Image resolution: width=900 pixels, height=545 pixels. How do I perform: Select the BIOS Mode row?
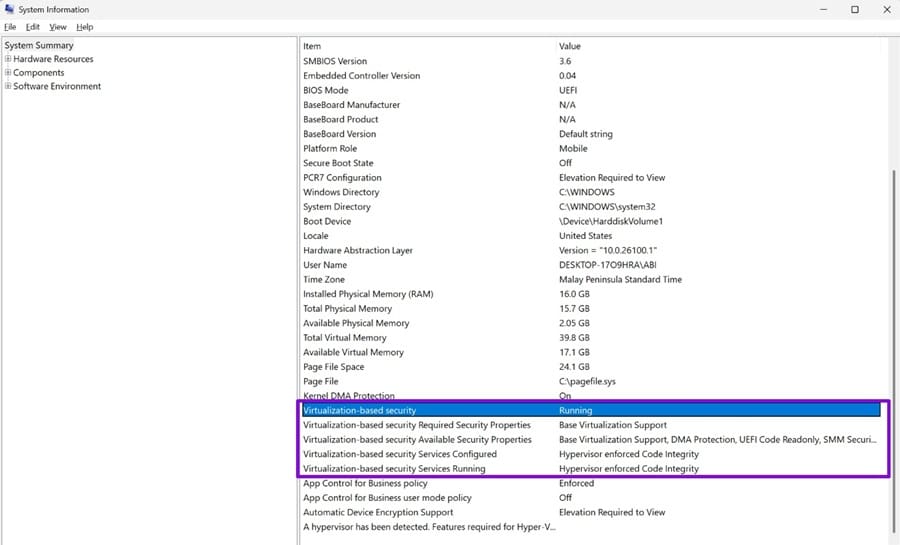(591, 90)
